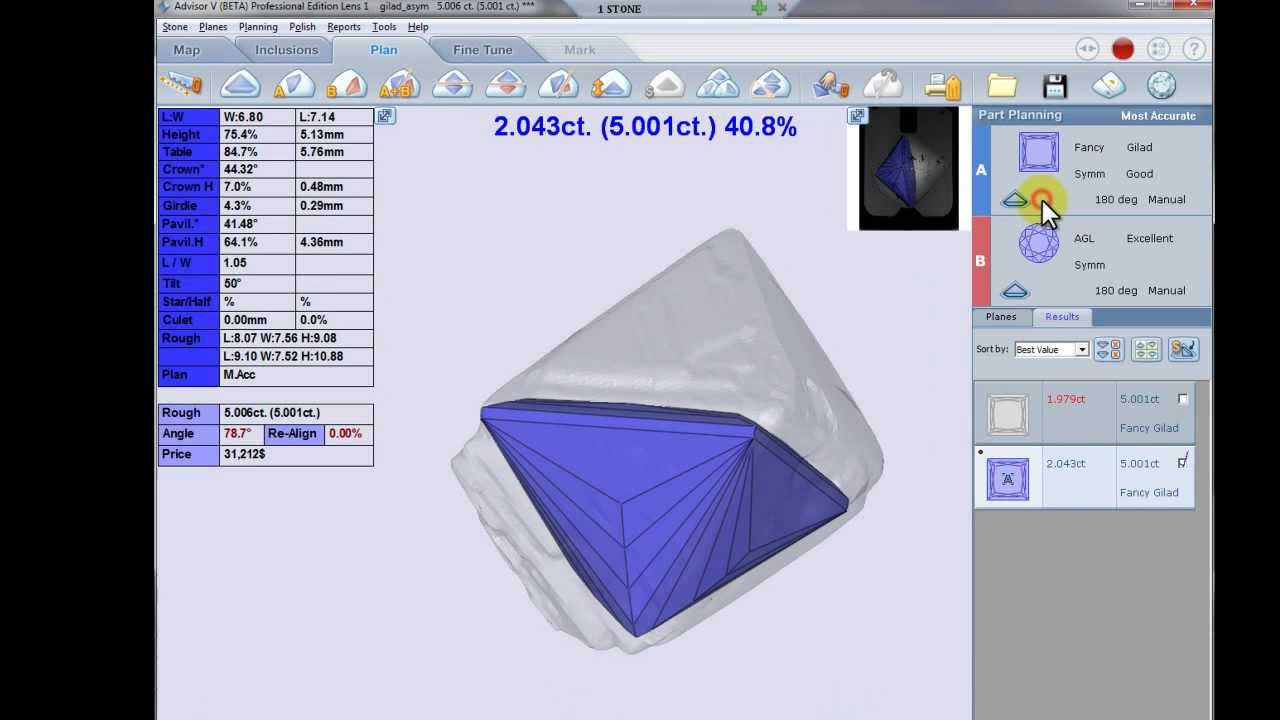Click the stacked layered stone icon
The width and height of the screenshot is (1280, 720).
[770, 85]
